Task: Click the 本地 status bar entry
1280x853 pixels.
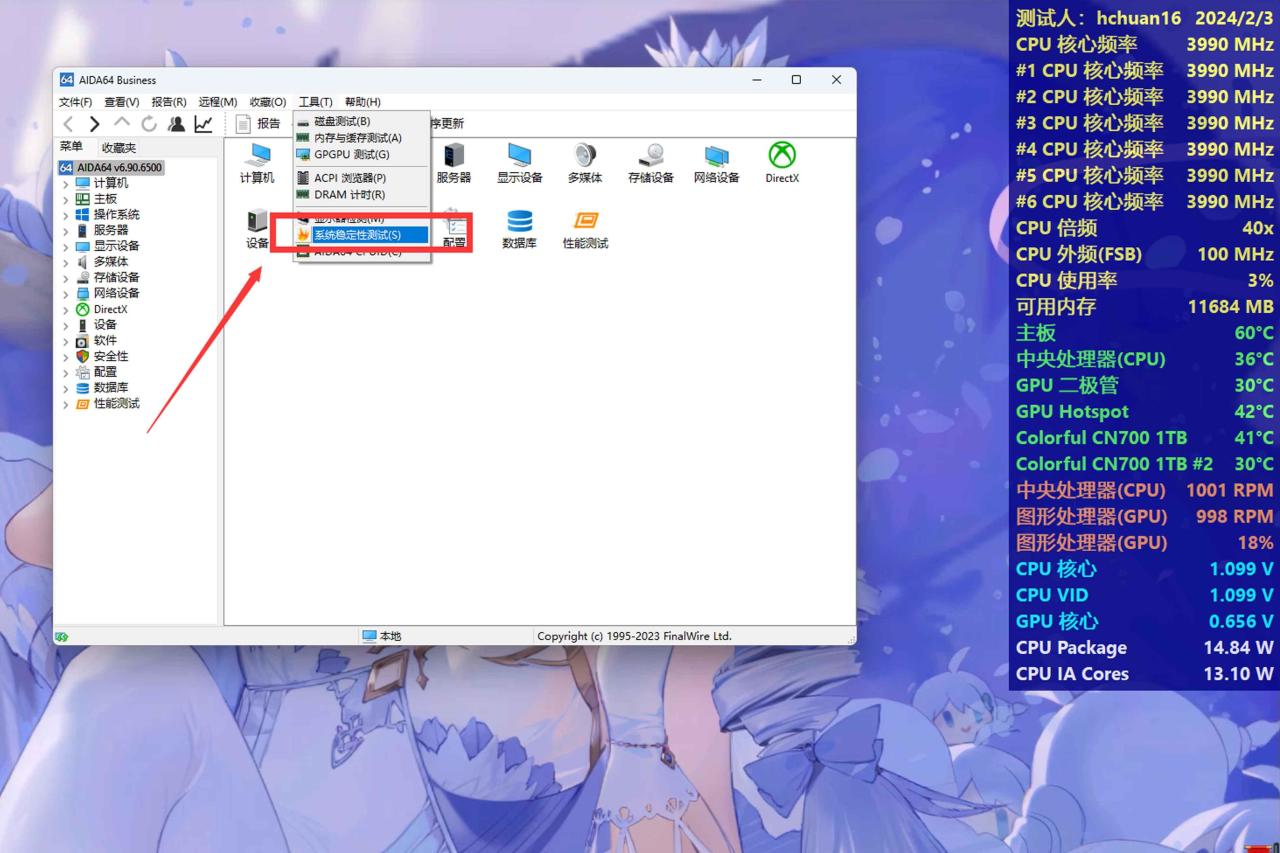Action: click(x=382, y=636)
